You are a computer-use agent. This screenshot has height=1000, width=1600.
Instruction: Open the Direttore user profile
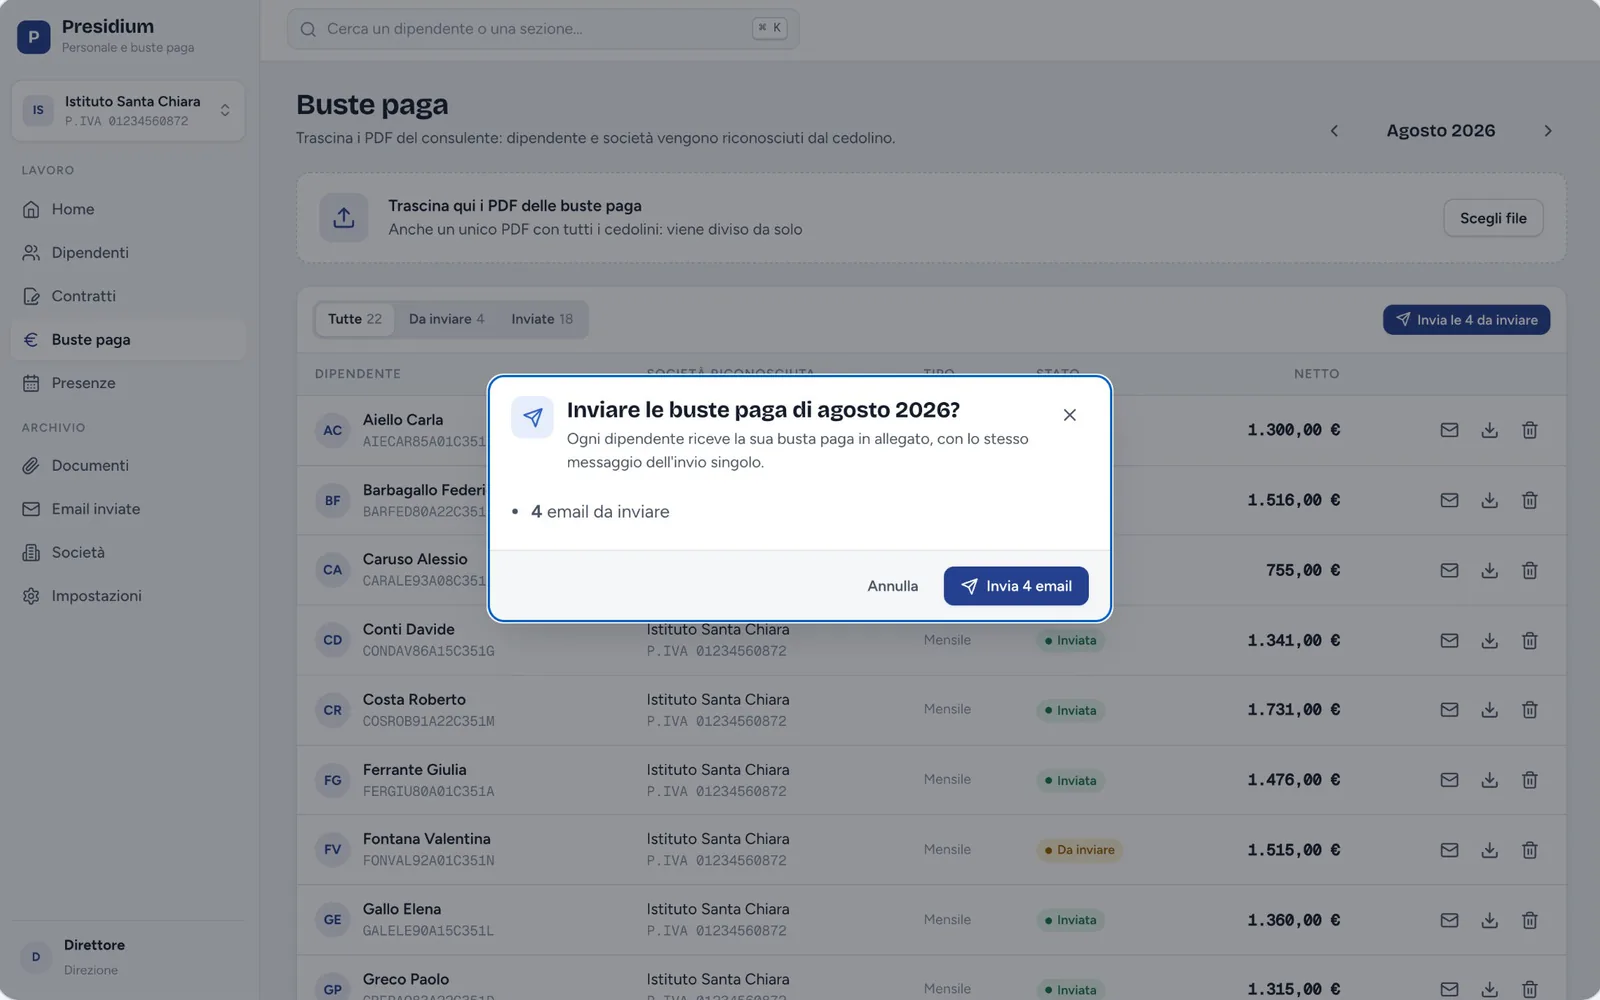point(128,957)
